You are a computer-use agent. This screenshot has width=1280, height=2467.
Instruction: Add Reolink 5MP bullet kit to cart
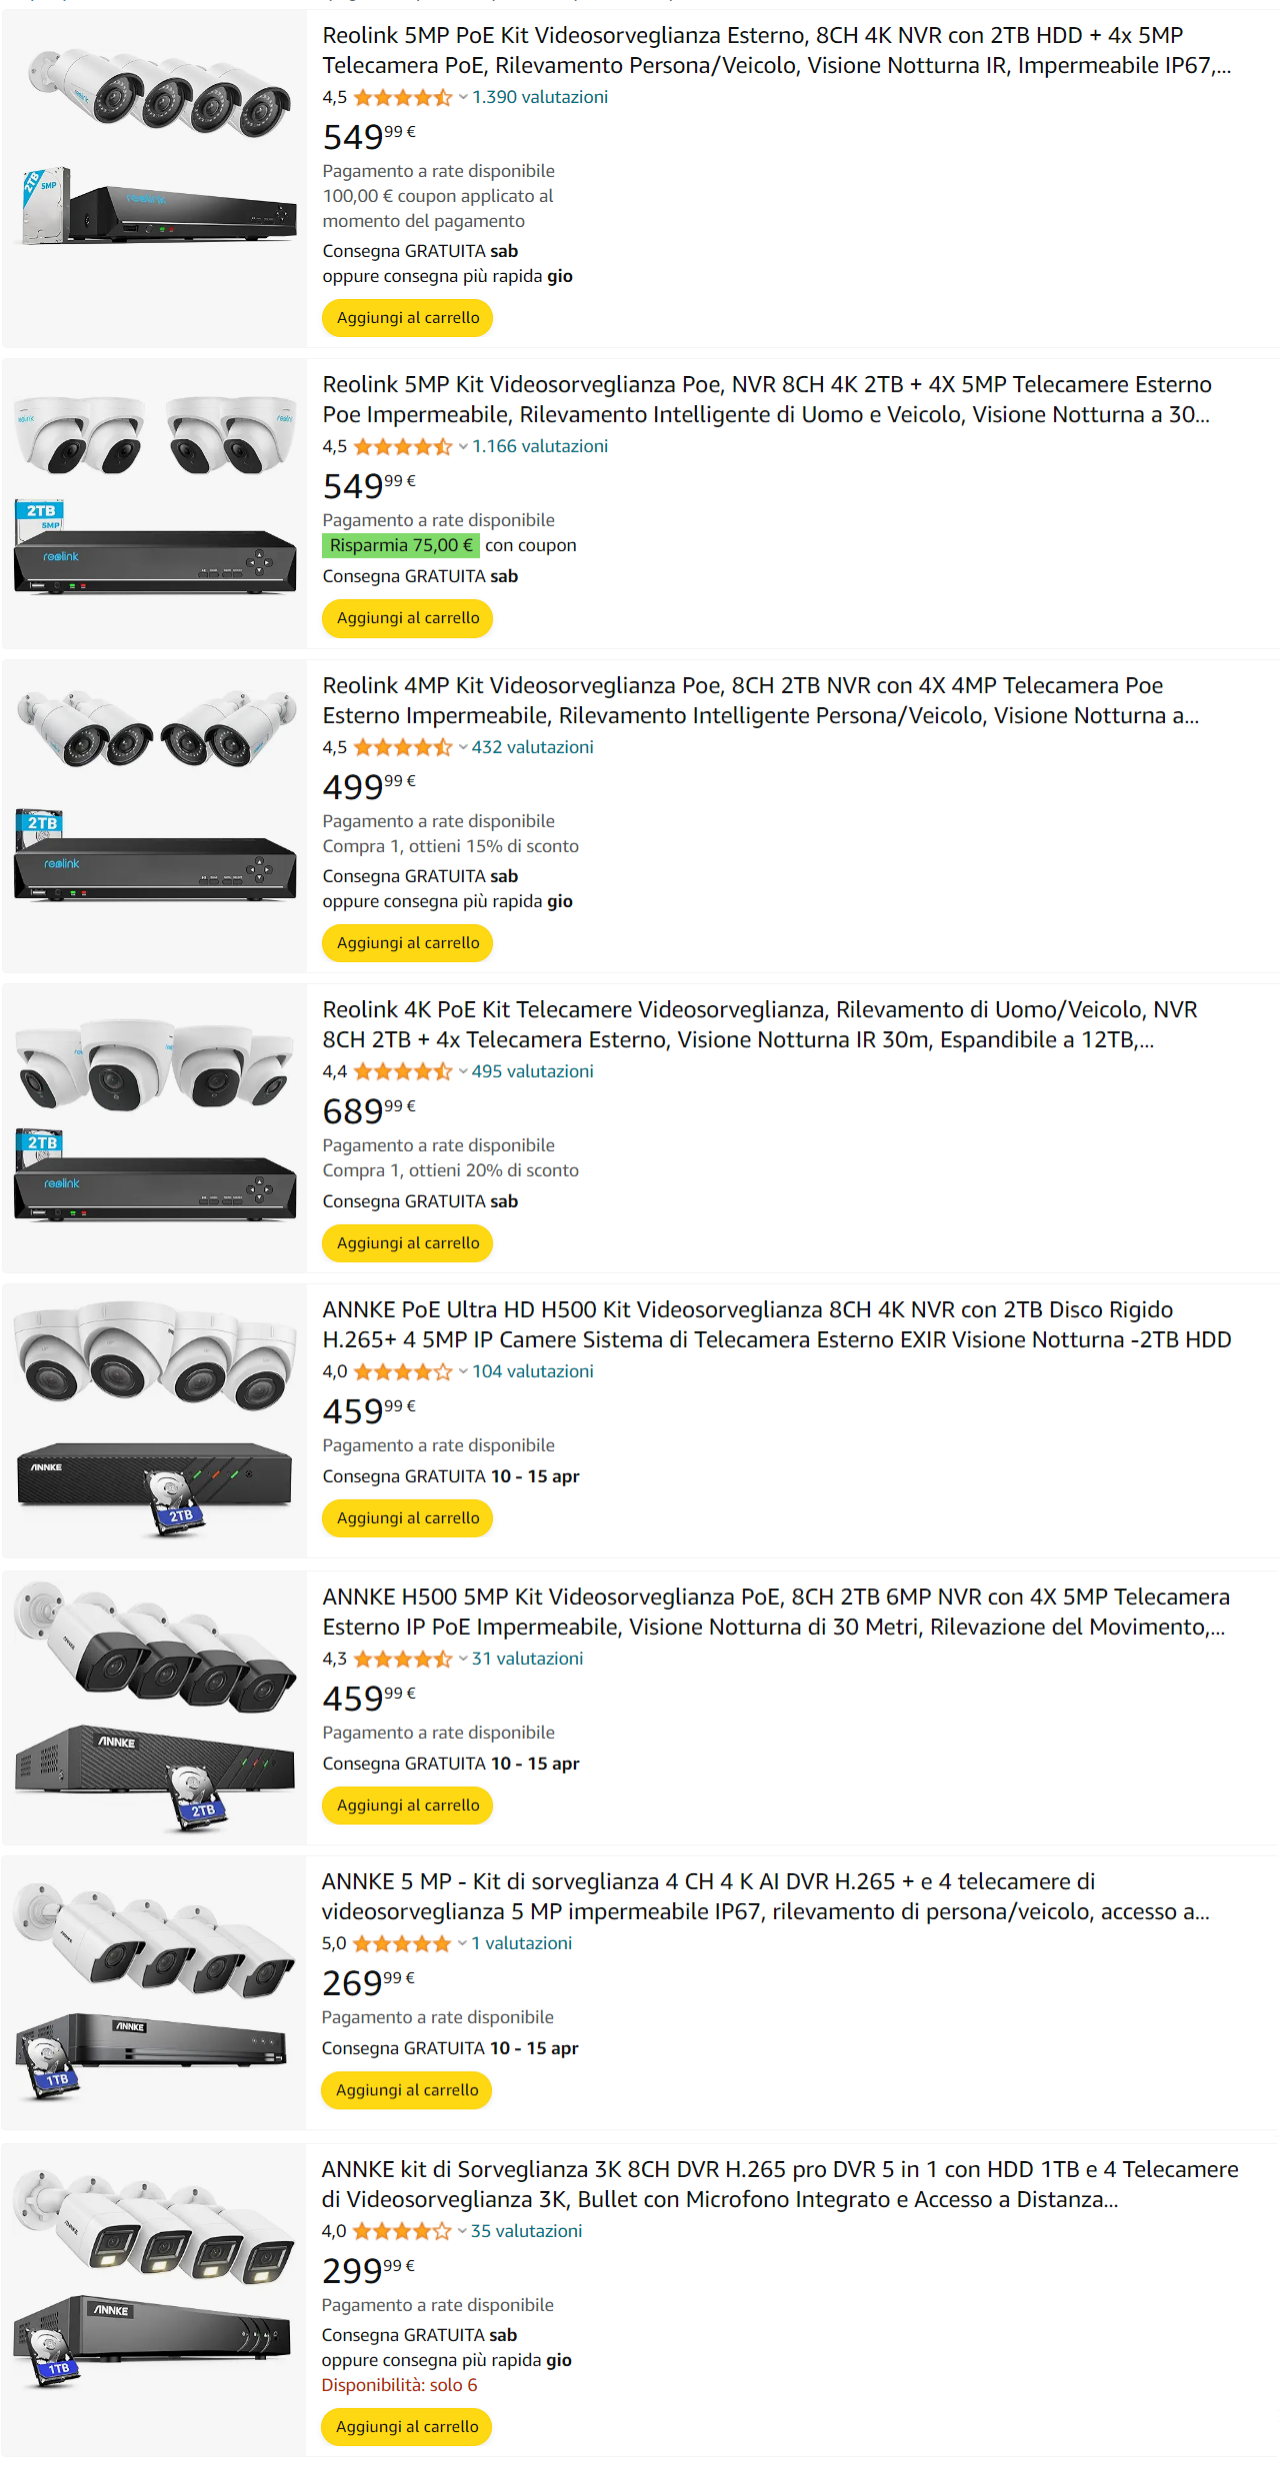pos(408,318)
